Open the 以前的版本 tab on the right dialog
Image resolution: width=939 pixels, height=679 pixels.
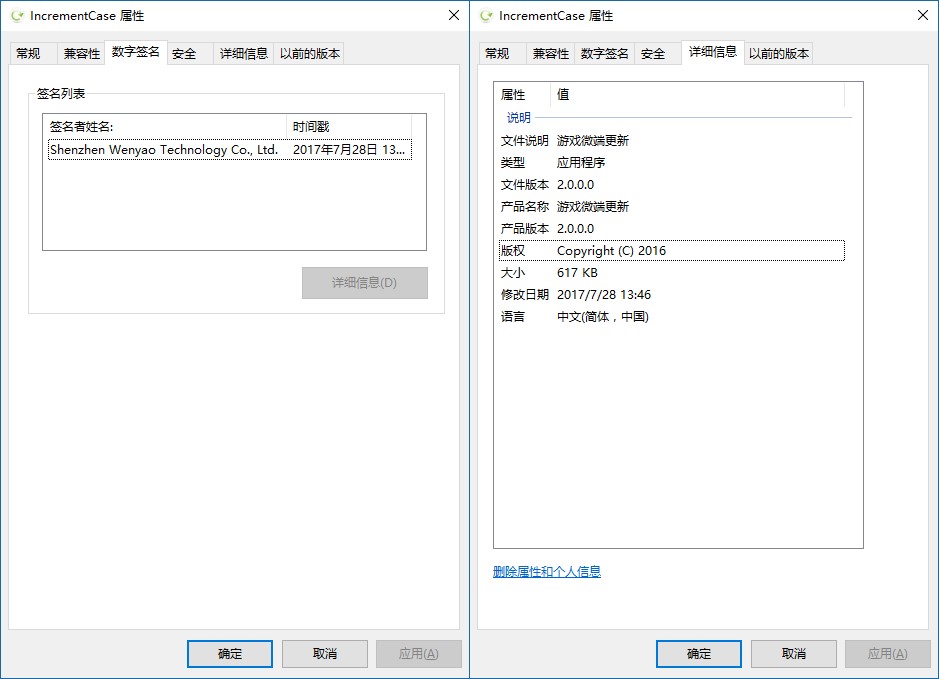[782, 53]
